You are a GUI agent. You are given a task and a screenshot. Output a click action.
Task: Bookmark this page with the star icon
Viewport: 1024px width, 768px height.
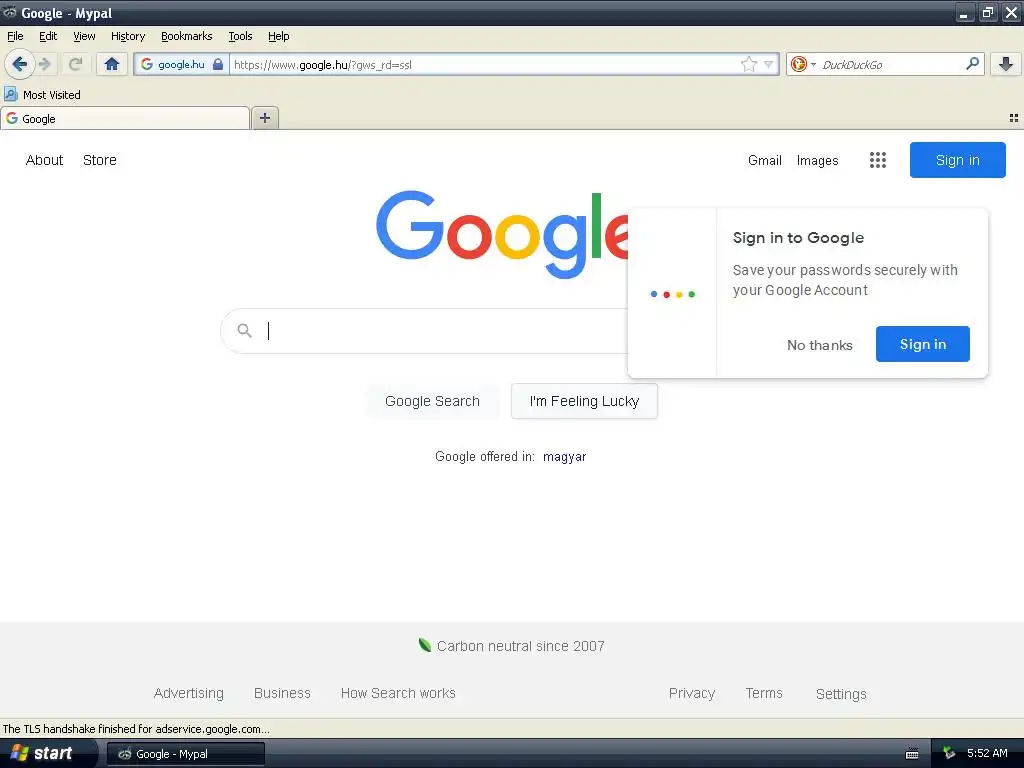click(x=748, y=64)
